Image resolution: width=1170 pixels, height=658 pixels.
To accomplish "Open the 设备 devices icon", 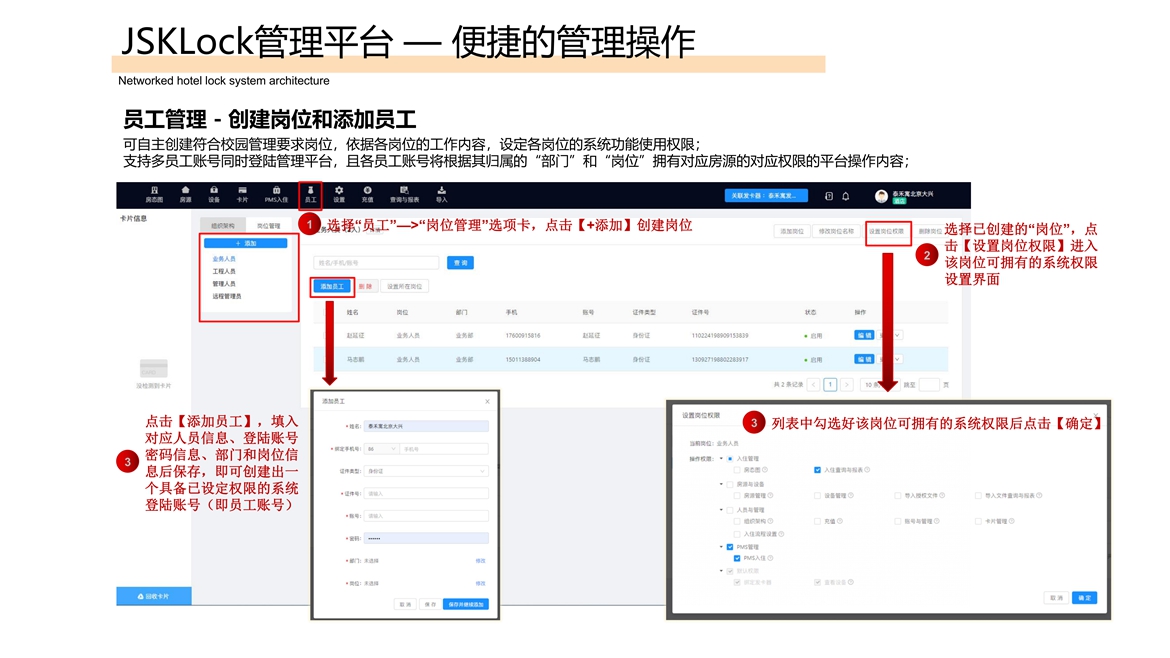I will click(x=214, y=194).
